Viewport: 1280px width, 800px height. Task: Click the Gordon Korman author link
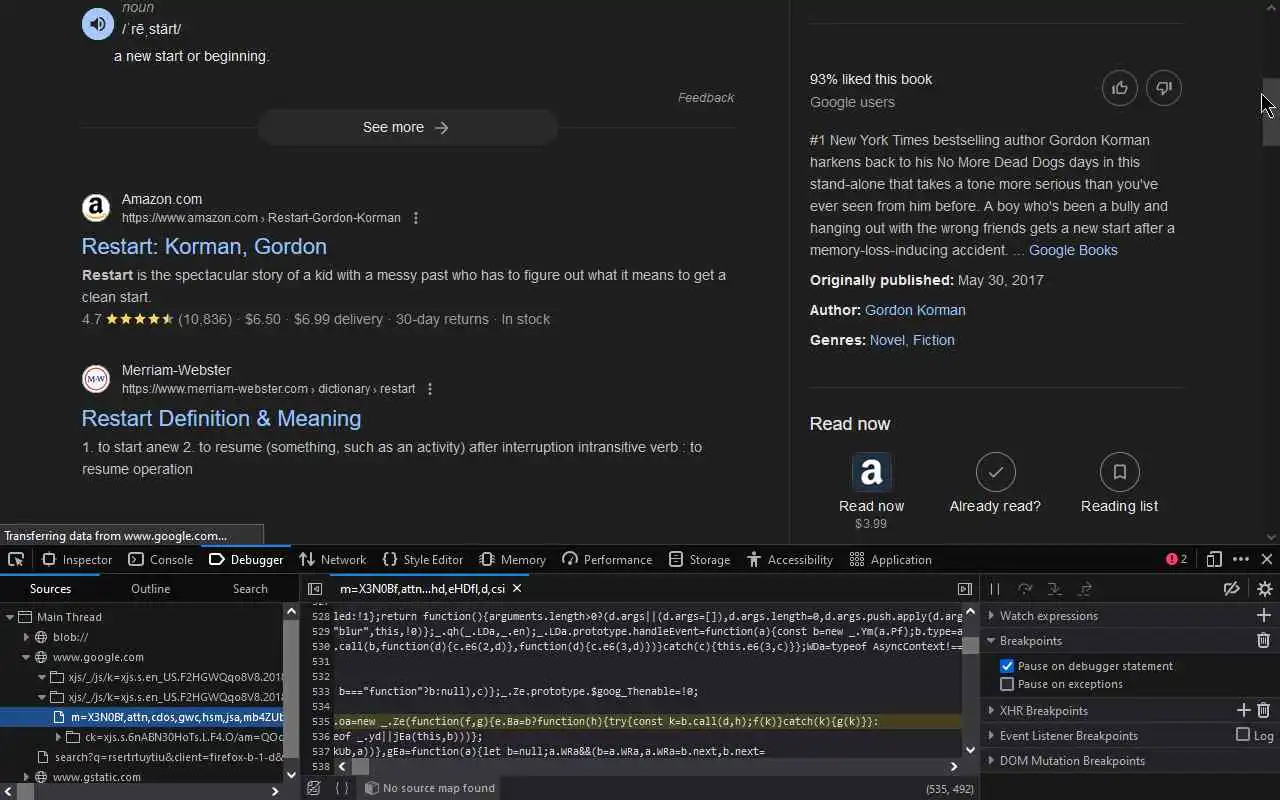(915, 310)
